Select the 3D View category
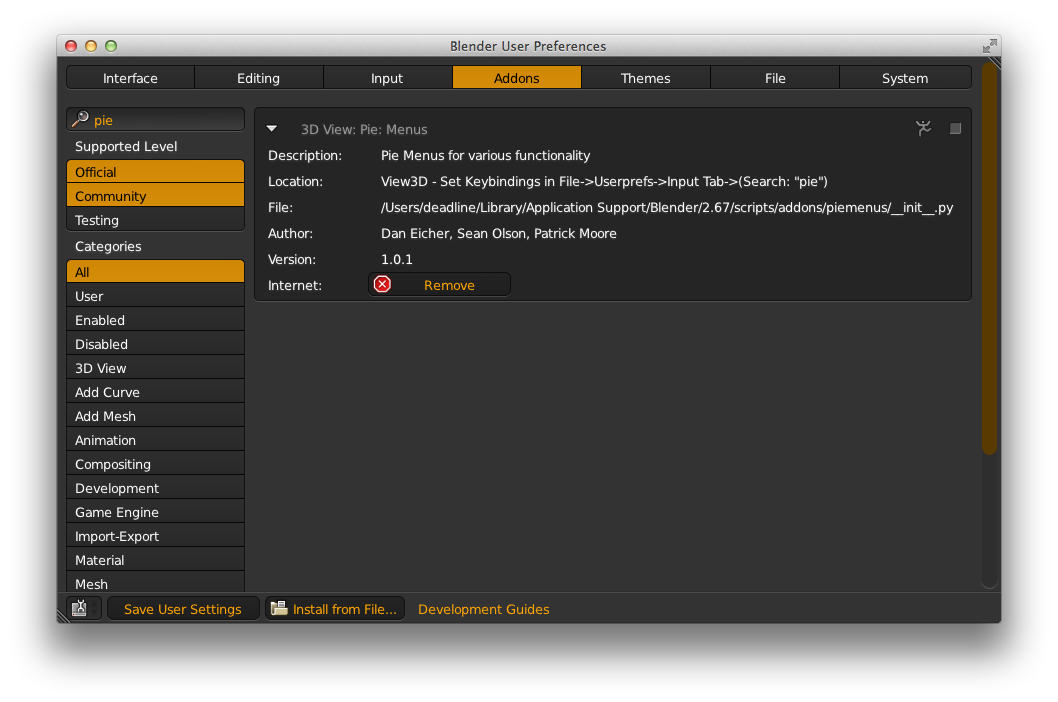This screenshot has height=702, width=1058. (x=156, y=368)
